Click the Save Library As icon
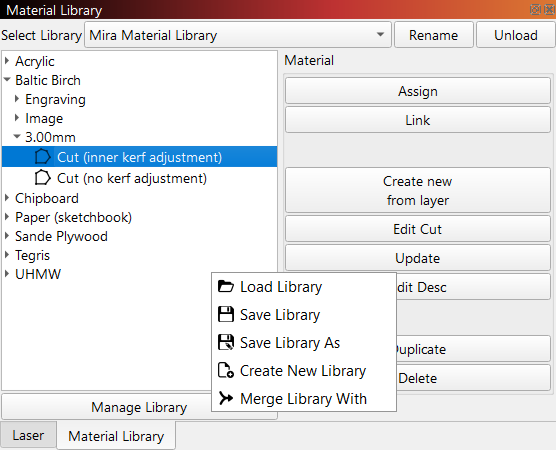 pos(226,342)
